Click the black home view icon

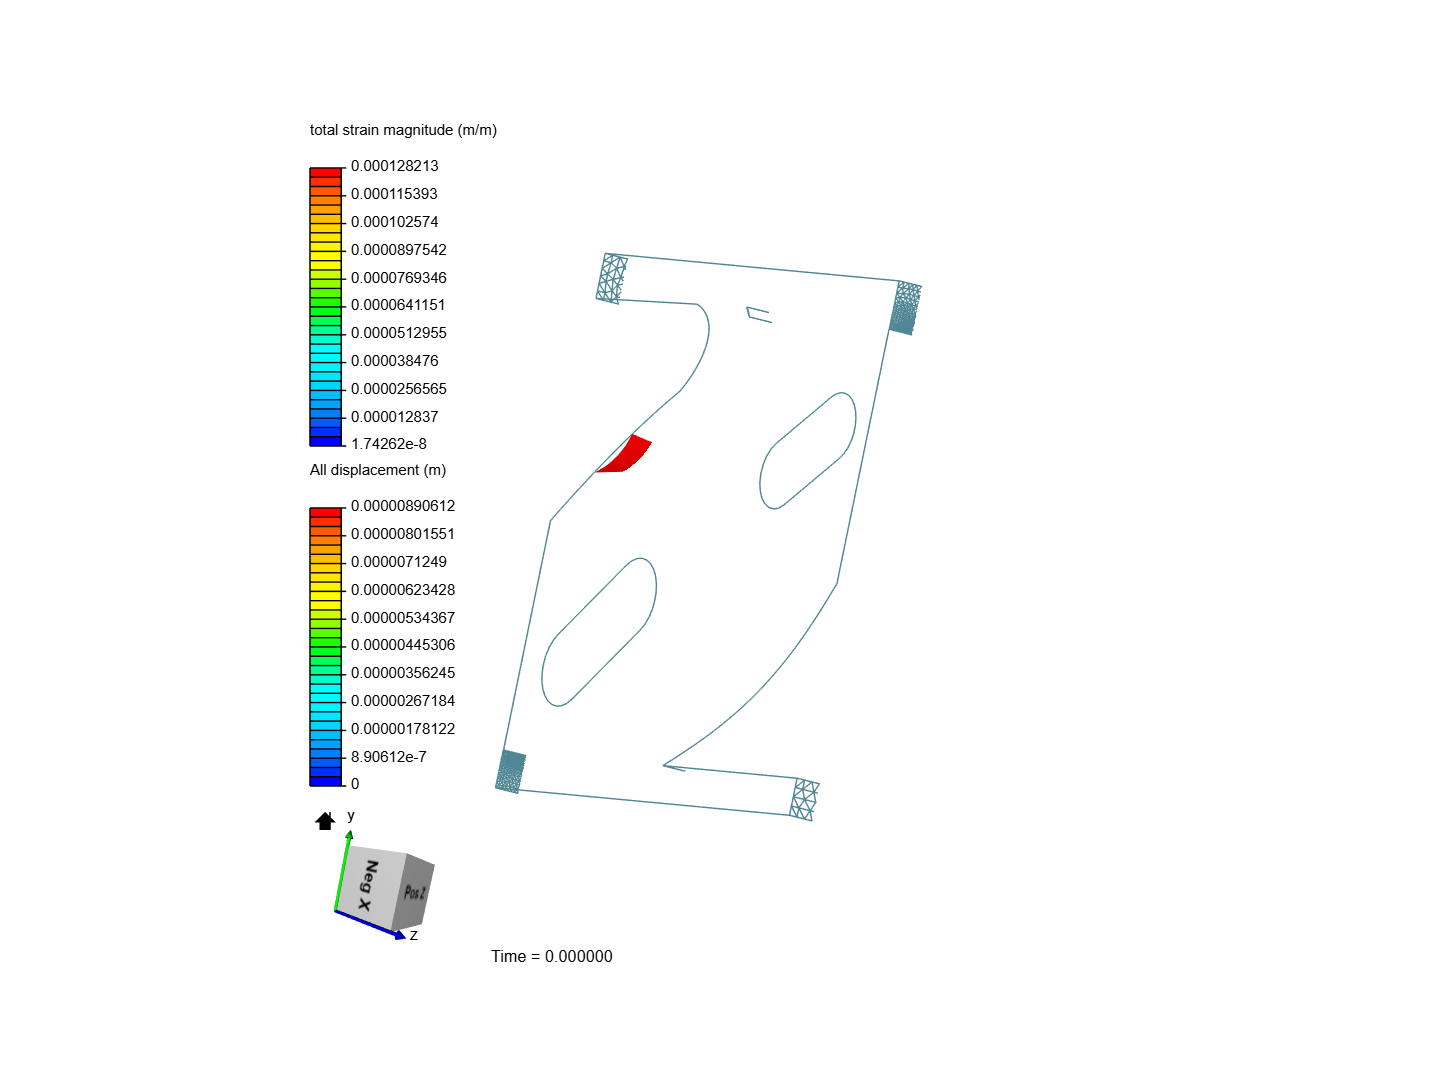tap(325, 821)
